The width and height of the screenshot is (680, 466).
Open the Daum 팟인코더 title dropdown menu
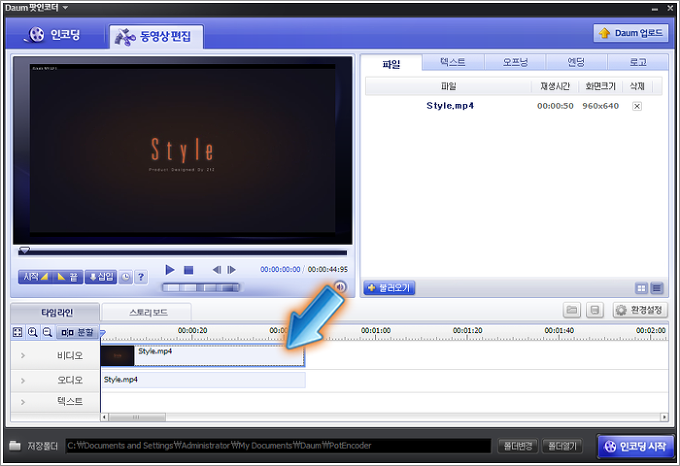65,8
